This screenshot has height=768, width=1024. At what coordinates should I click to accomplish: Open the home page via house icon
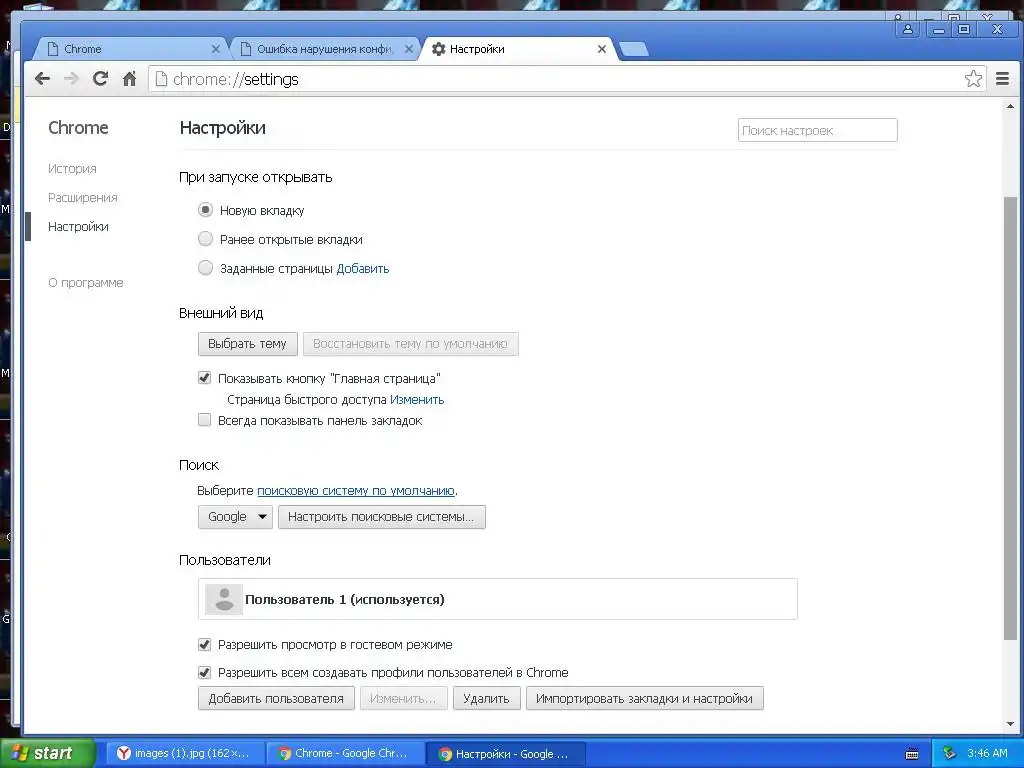click(129, 79)
